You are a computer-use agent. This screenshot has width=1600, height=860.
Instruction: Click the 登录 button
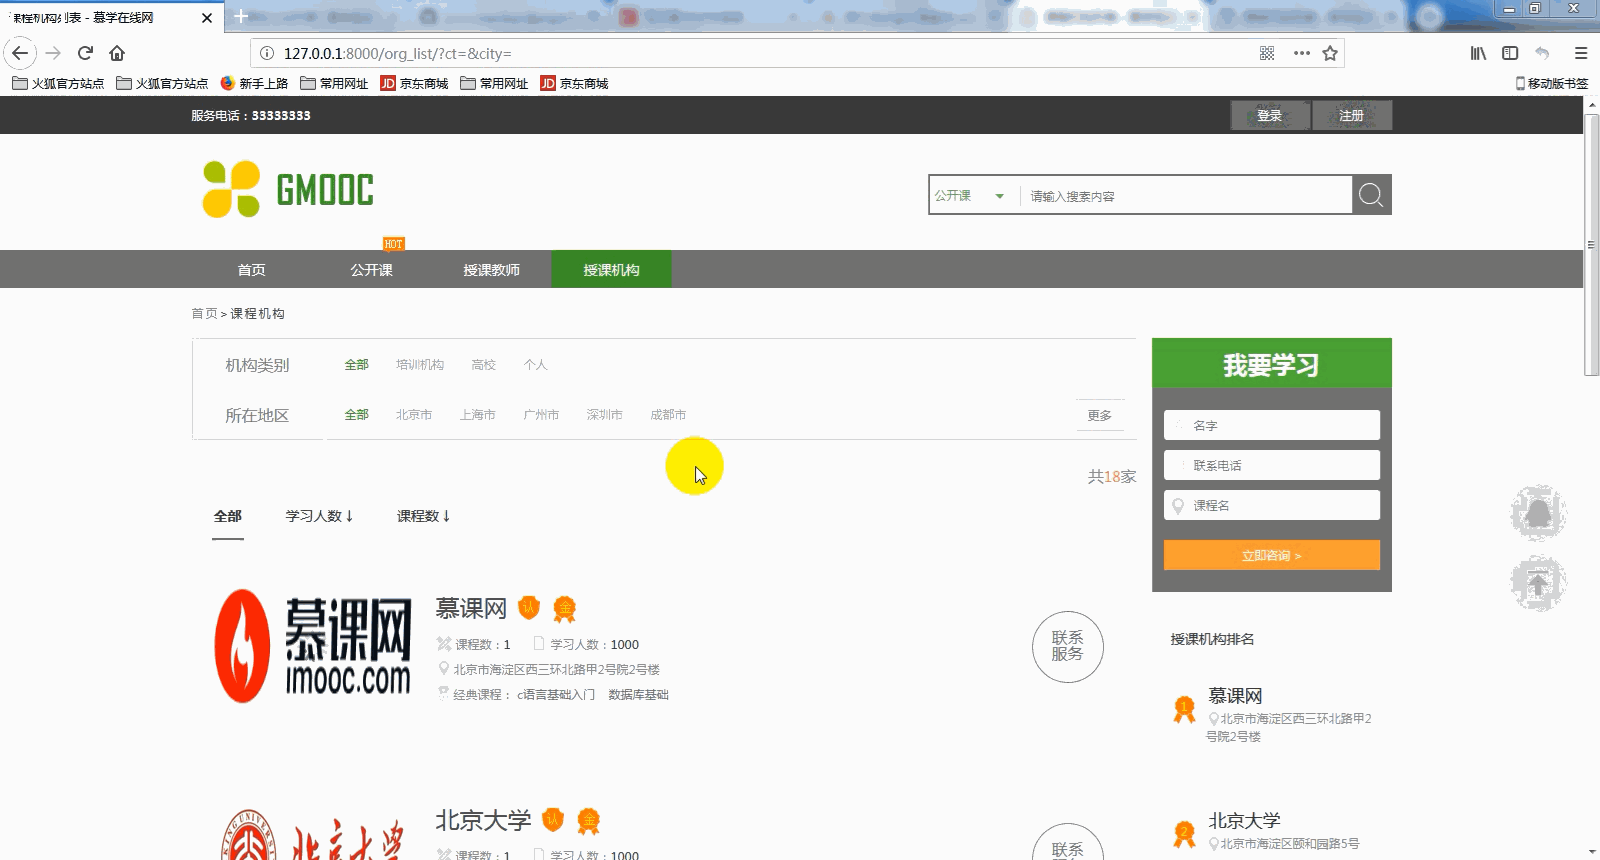[x=1270, y=116]
